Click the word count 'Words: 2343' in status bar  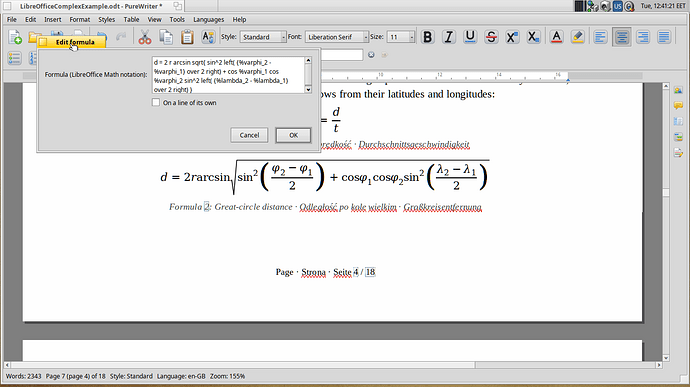pyautogui.click(x=23, y=376)
